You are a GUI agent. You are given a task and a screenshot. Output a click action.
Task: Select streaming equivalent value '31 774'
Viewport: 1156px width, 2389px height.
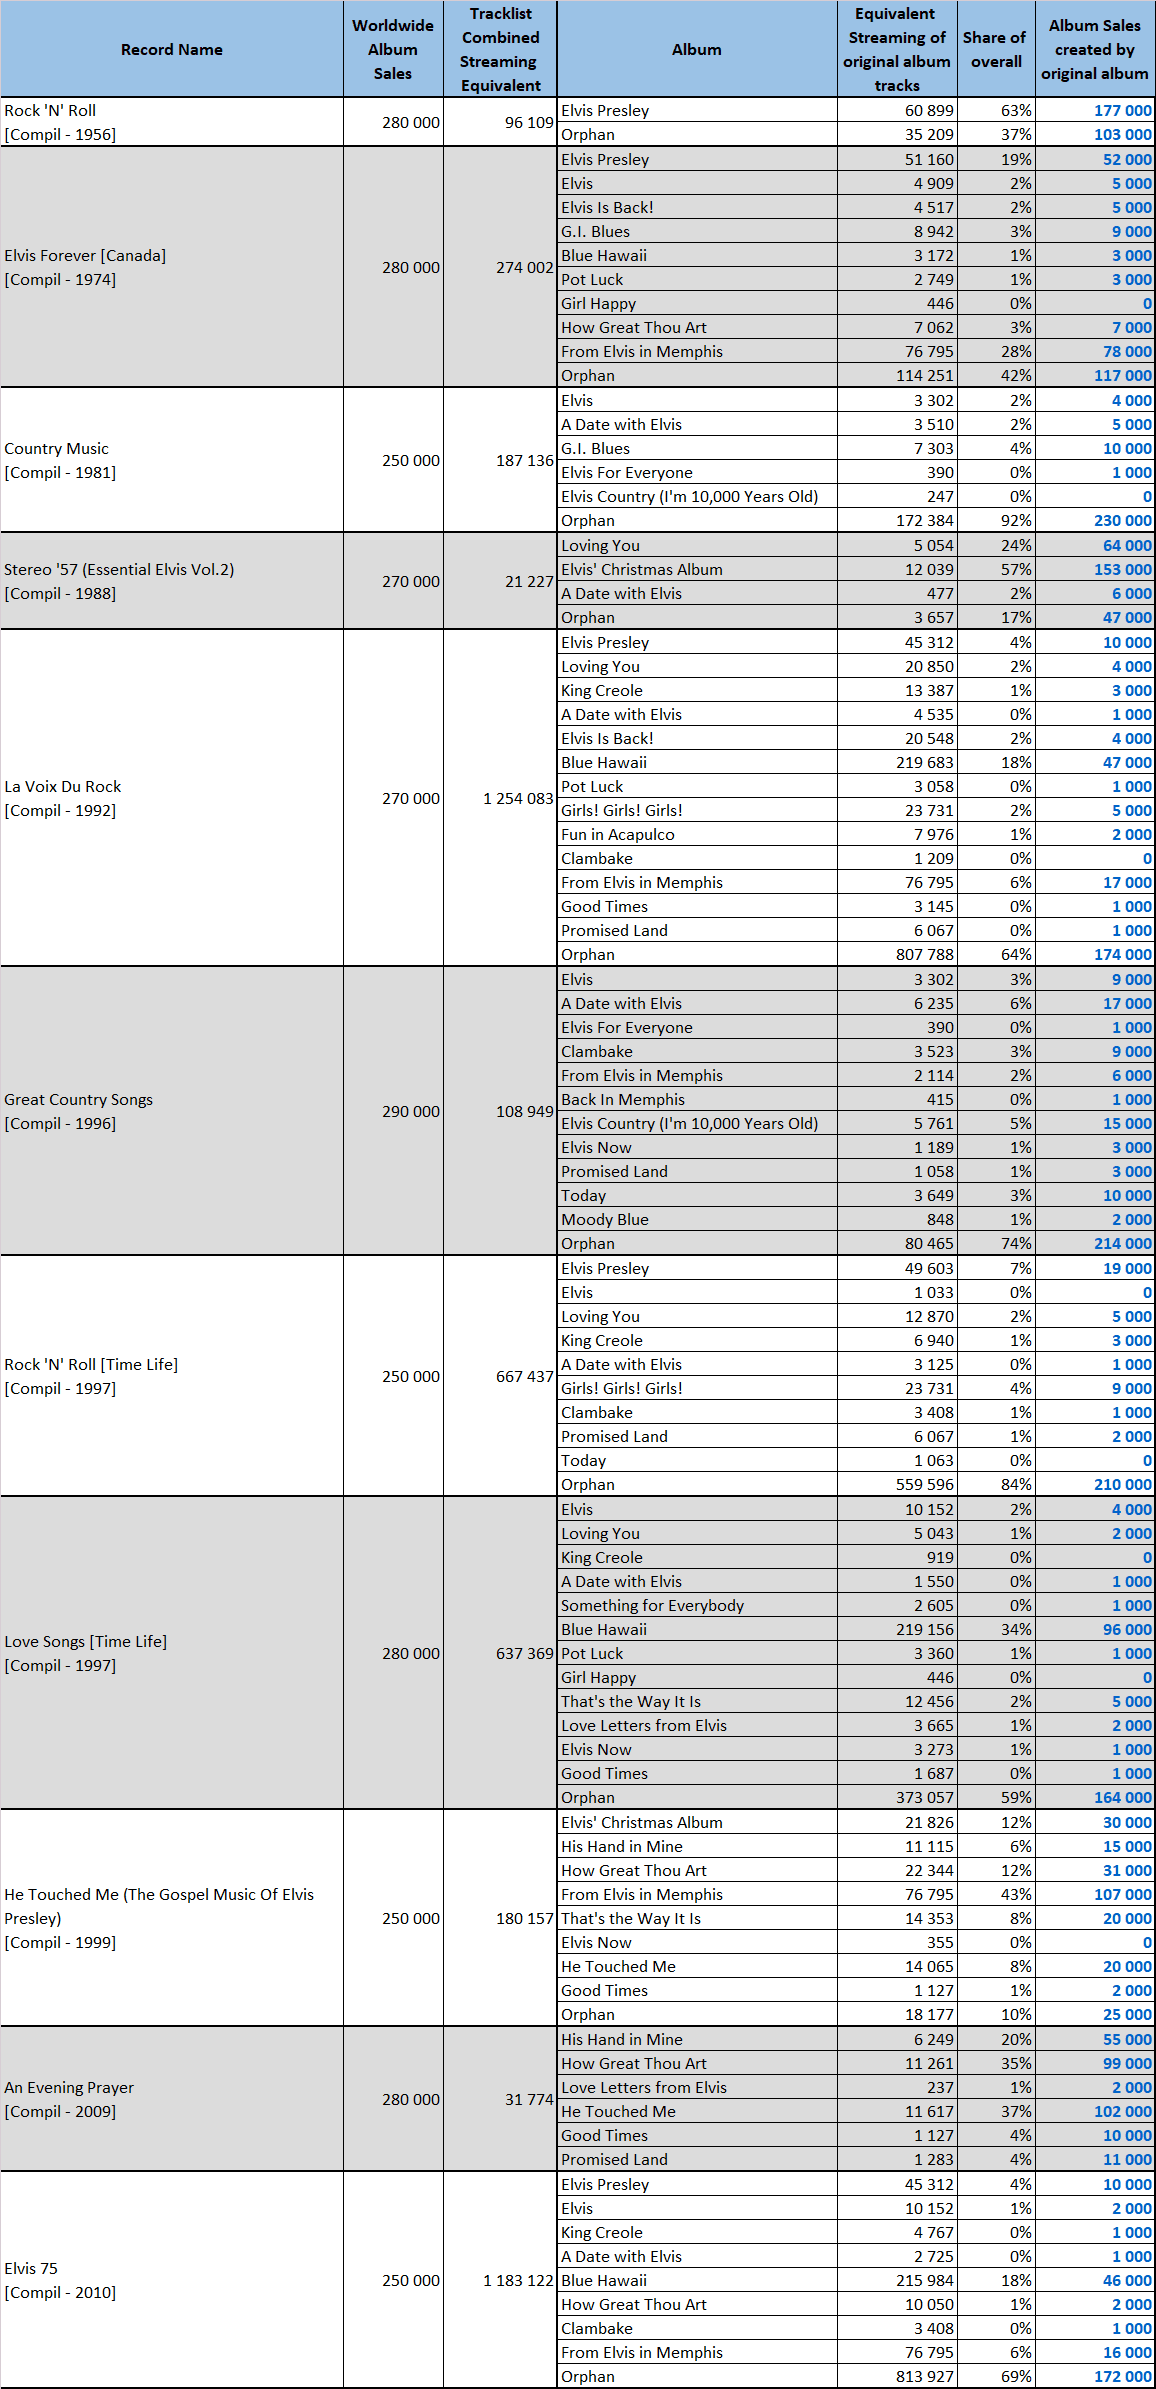coord(529,2099)
